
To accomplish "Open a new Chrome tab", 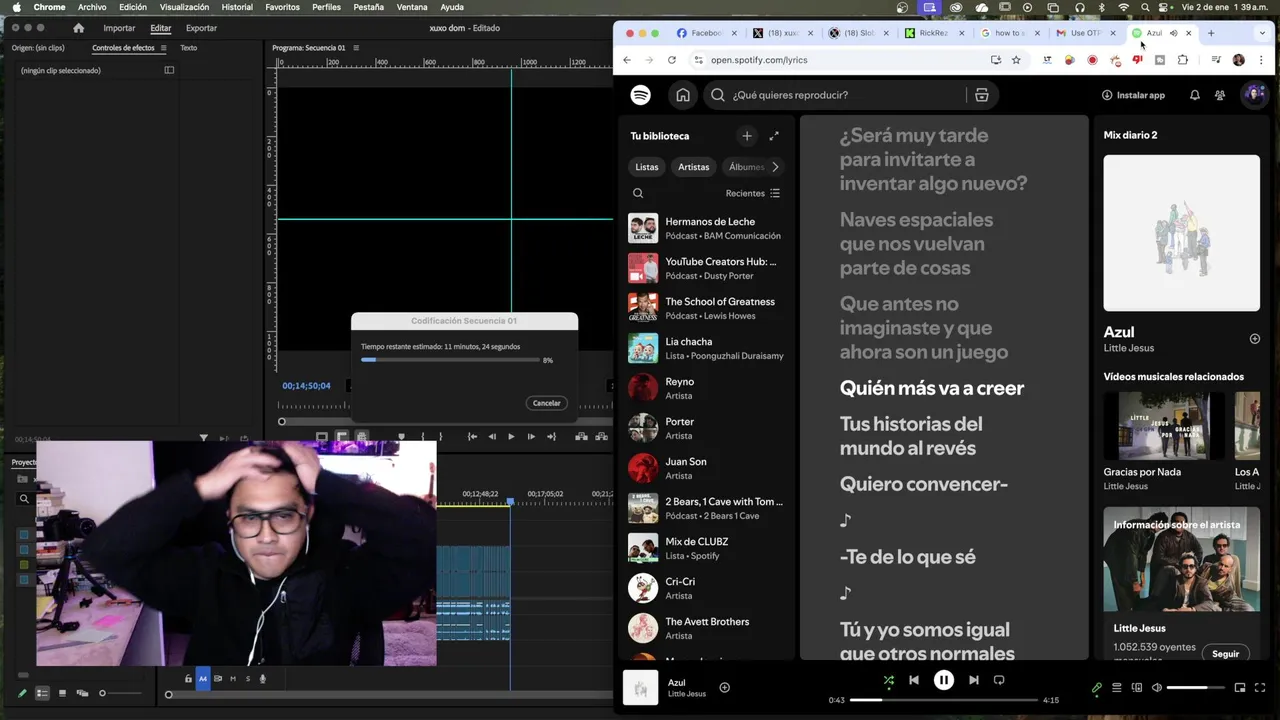I will 1211,33.
